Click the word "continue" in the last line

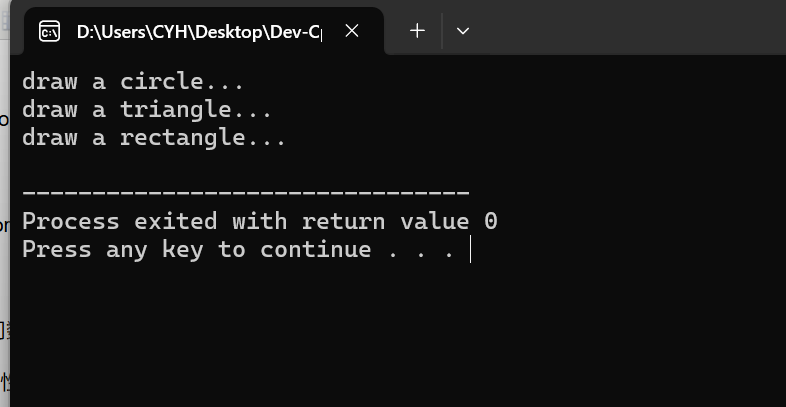[x=316, y=249]
